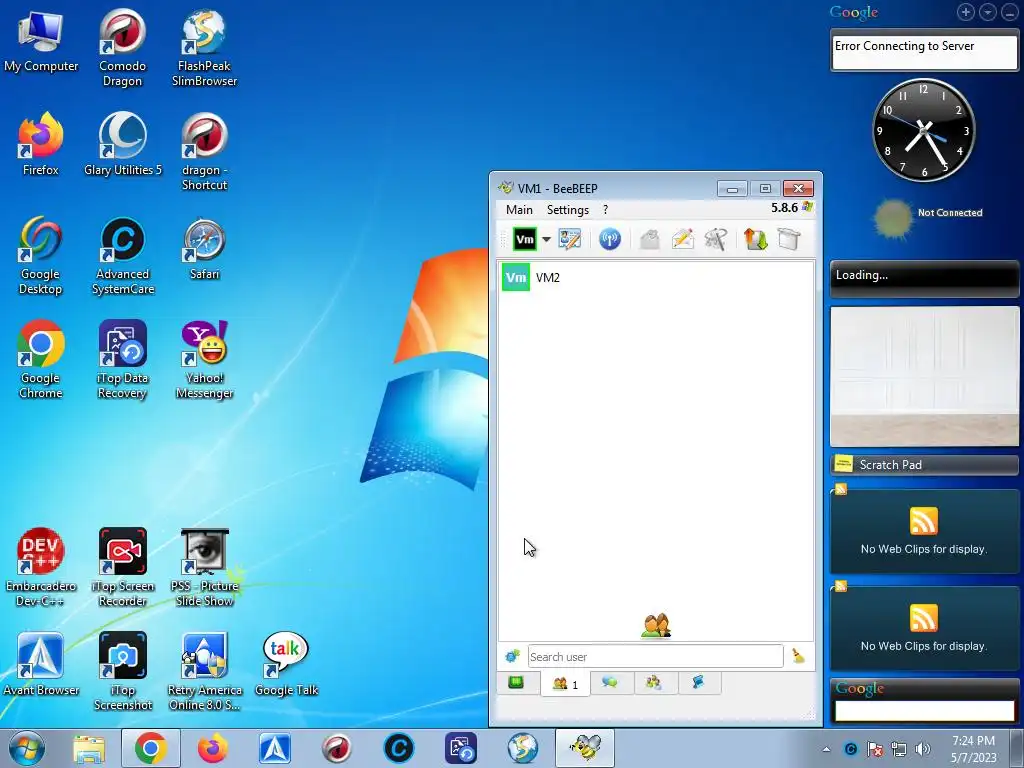The height and width of the screenshot is (768, 1024).
Task: Click the analog clock gadget
Action: point(923,130)
